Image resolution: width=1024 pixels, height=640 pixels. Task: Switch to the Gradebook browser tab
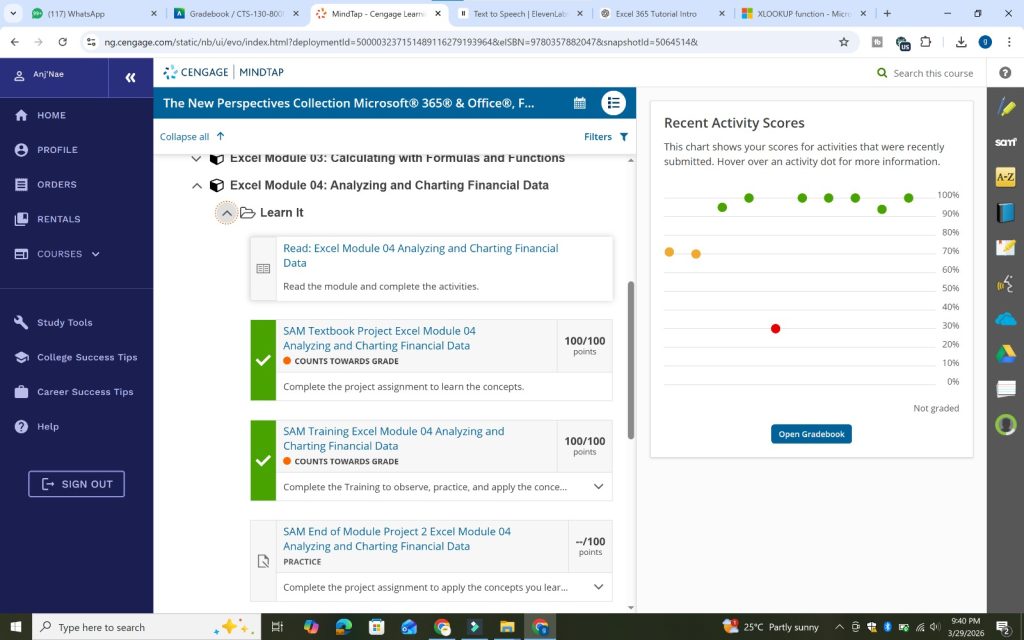[x=237, y=13]
